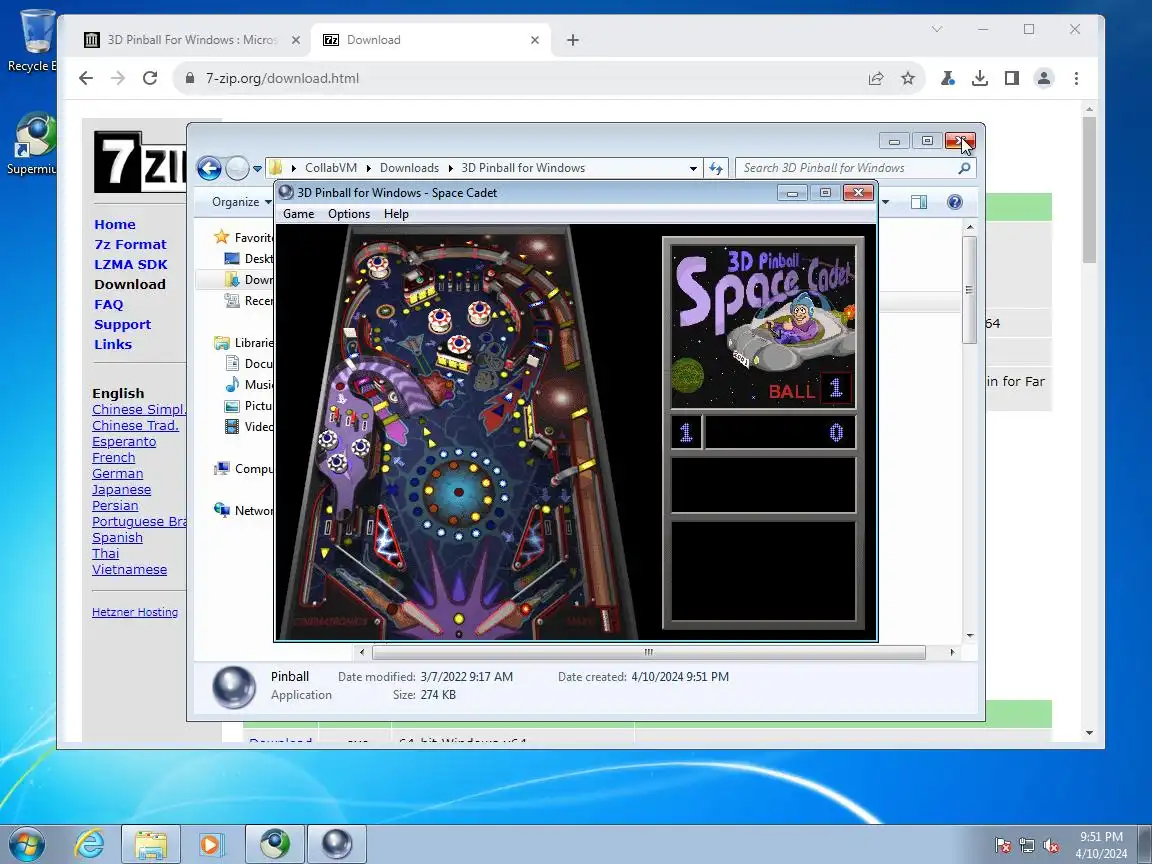Select Downloads in the address breadcrumb

click(409, 168)
